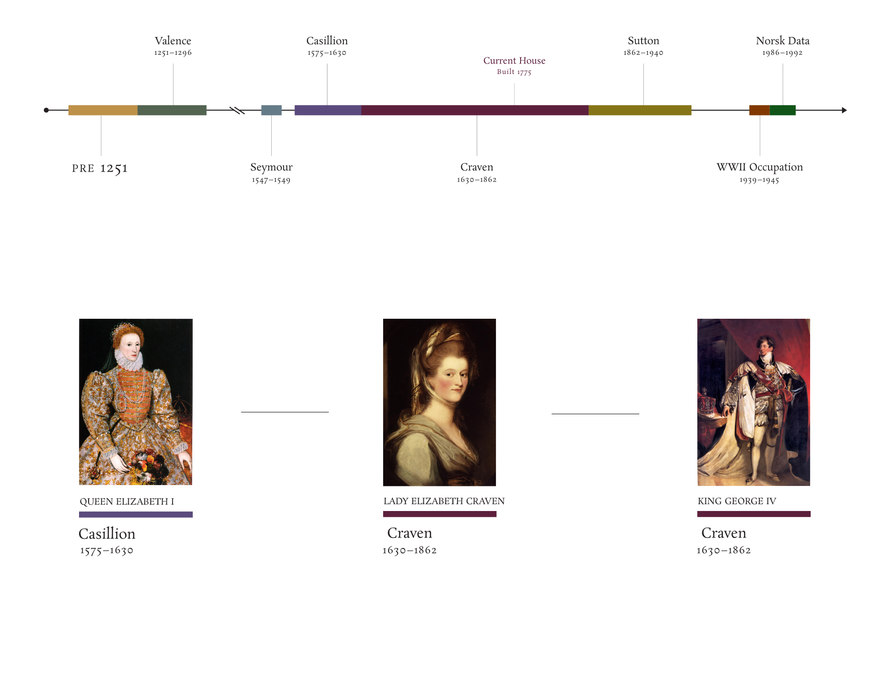Open the King George IV portrait
Viewport: 895px width, 685px height.
point(753,402)
